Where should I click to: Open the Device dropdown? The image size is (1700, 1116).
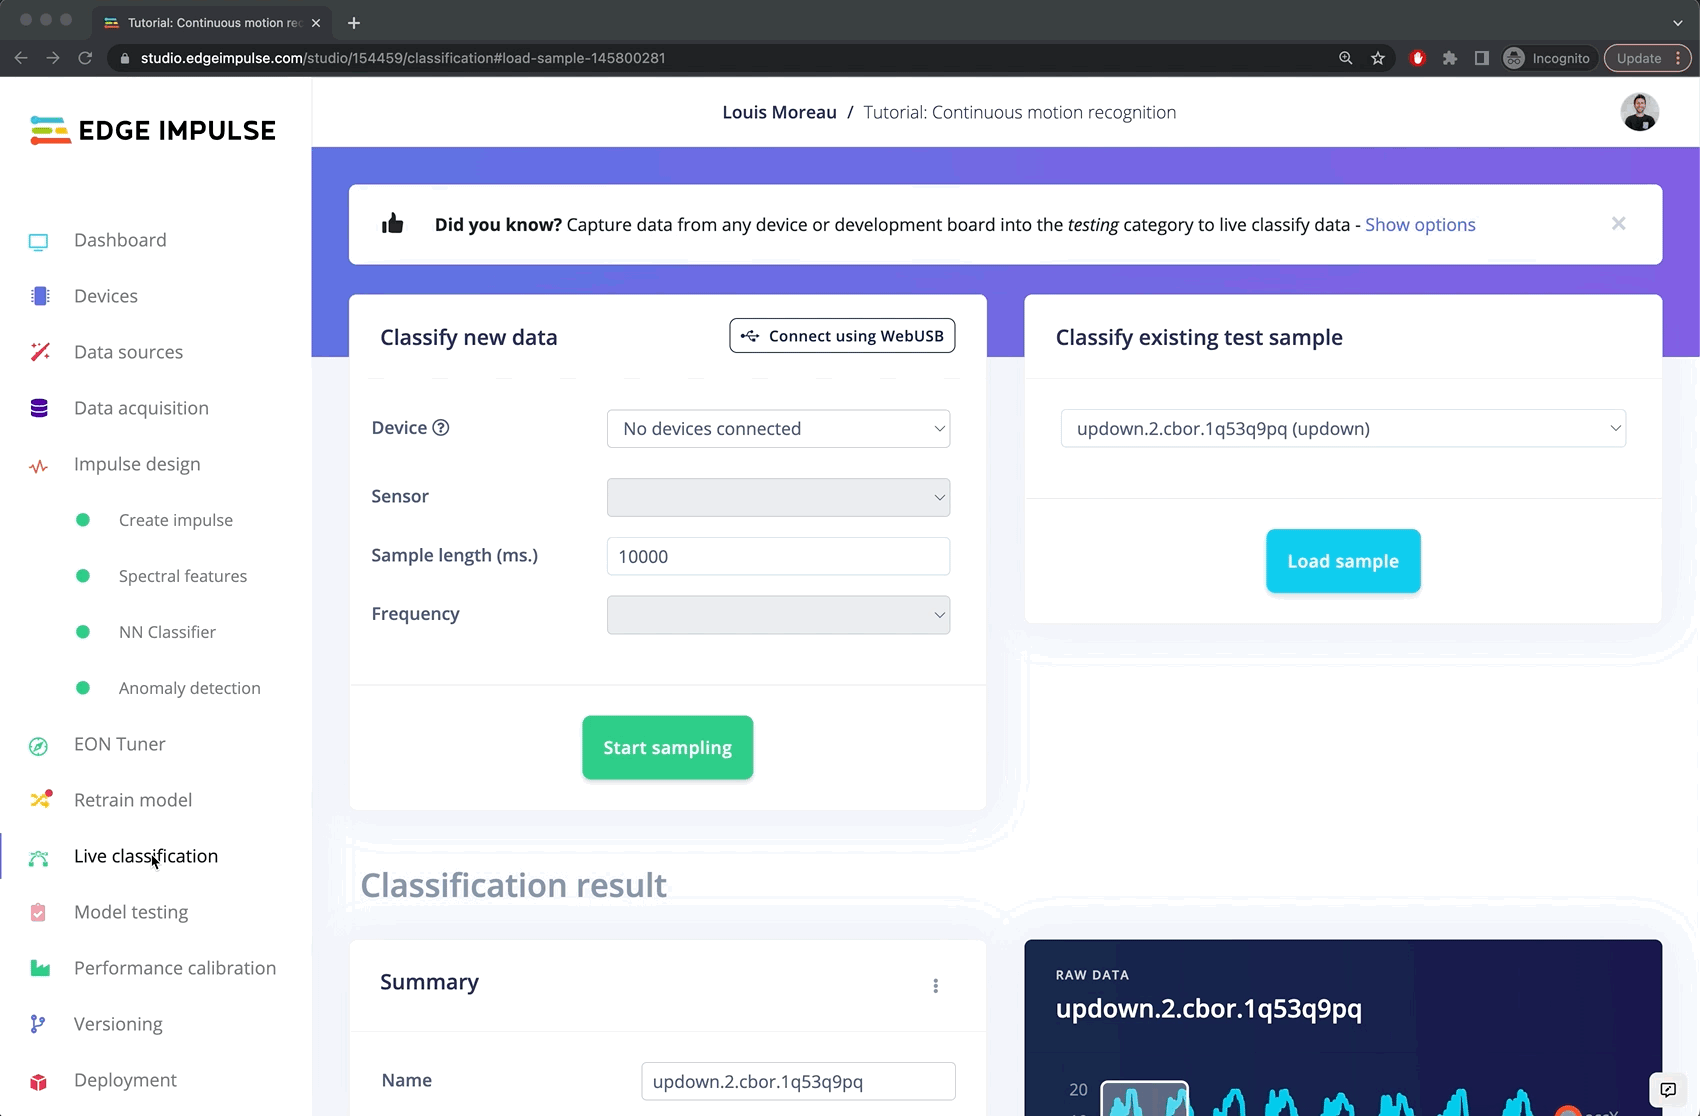point(778,429)
